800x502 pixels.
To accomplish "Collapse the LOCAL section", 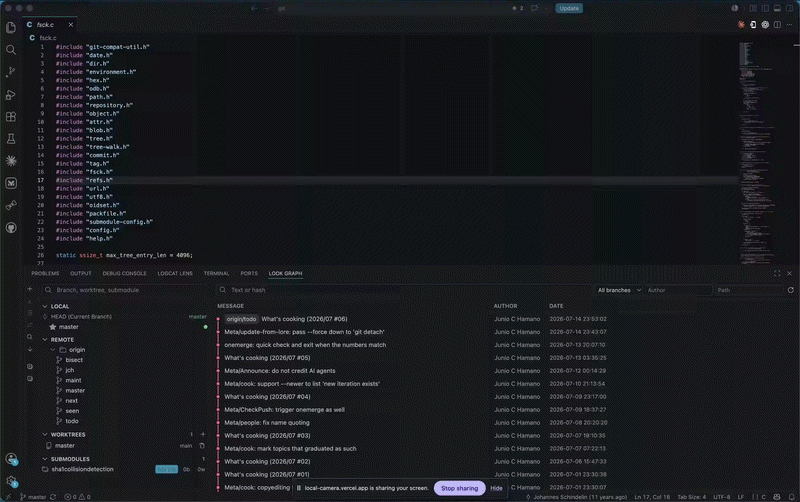I will 45,306.
